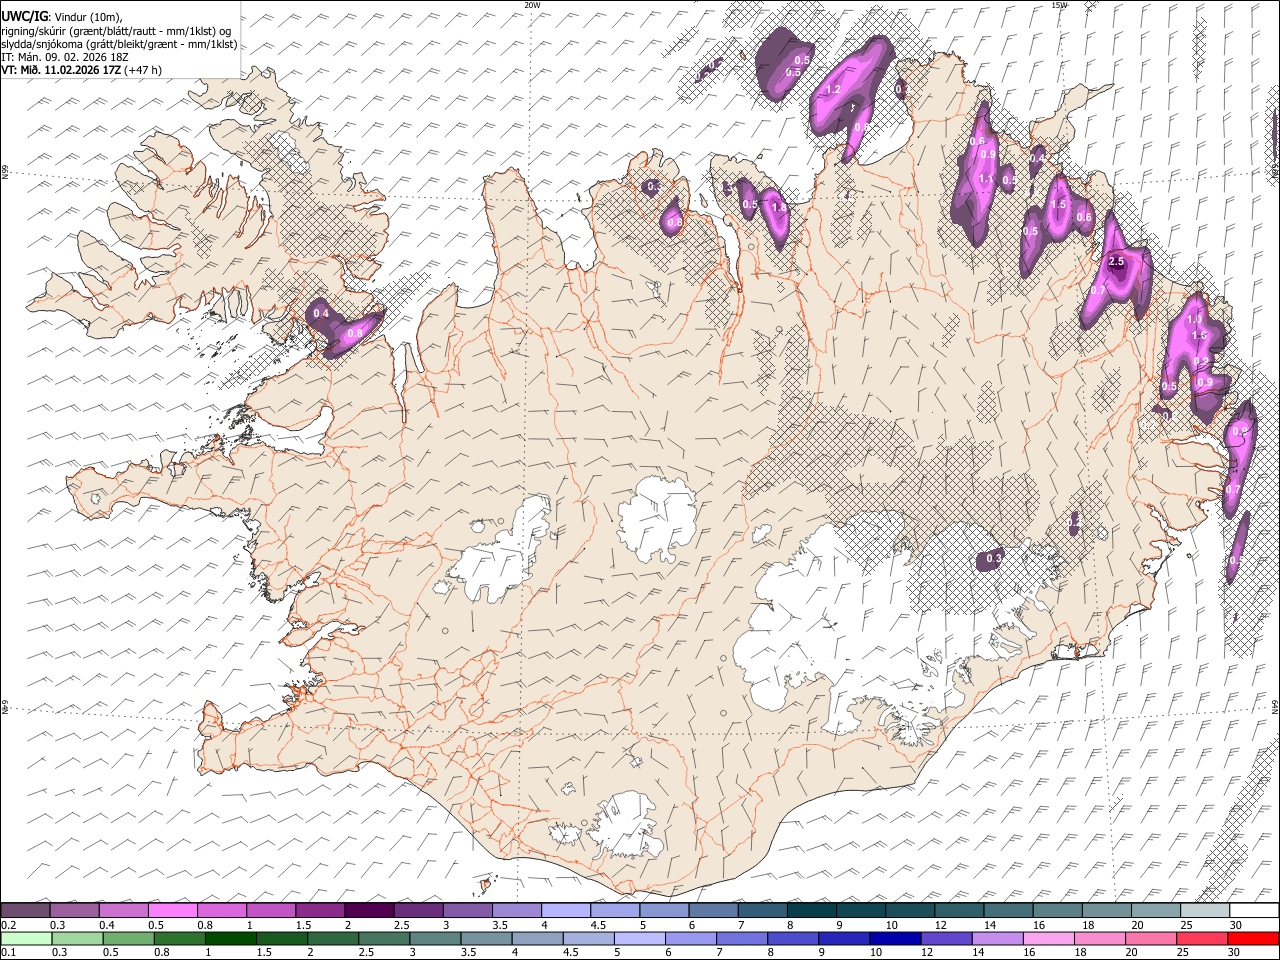Select the light pink 16–18 swatch in bottom legend row

click(x=1048, y=938)
